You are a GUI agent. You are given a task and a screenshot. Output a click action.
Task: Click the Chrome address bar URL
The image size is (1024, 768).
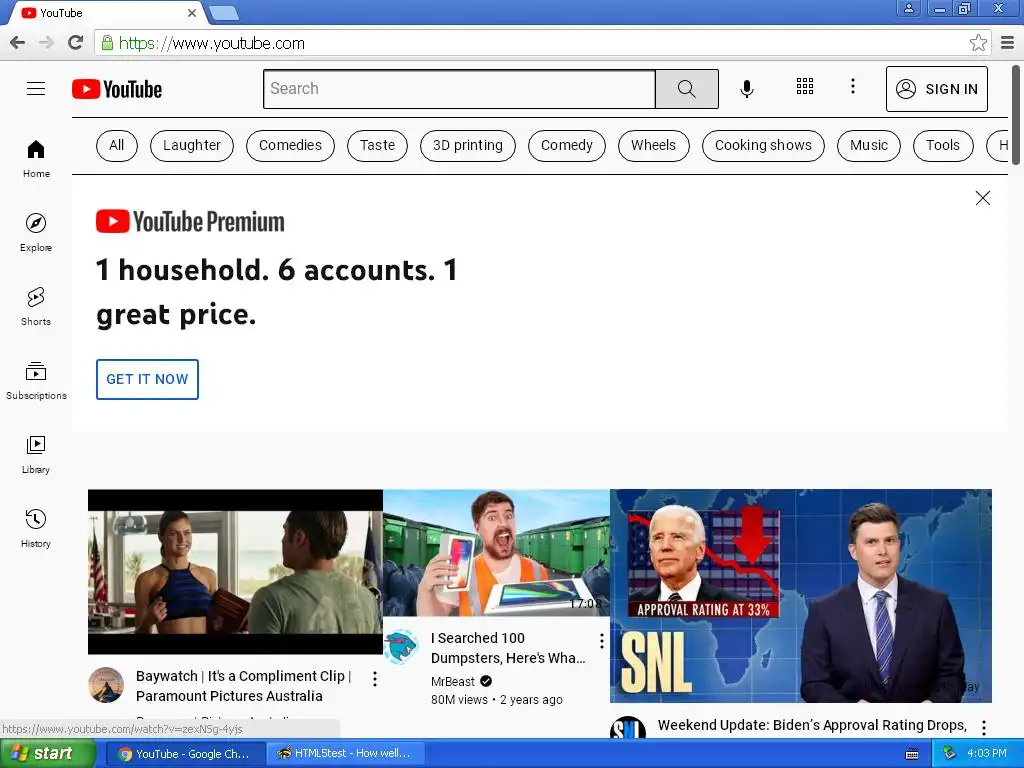(x=212, y=44)
